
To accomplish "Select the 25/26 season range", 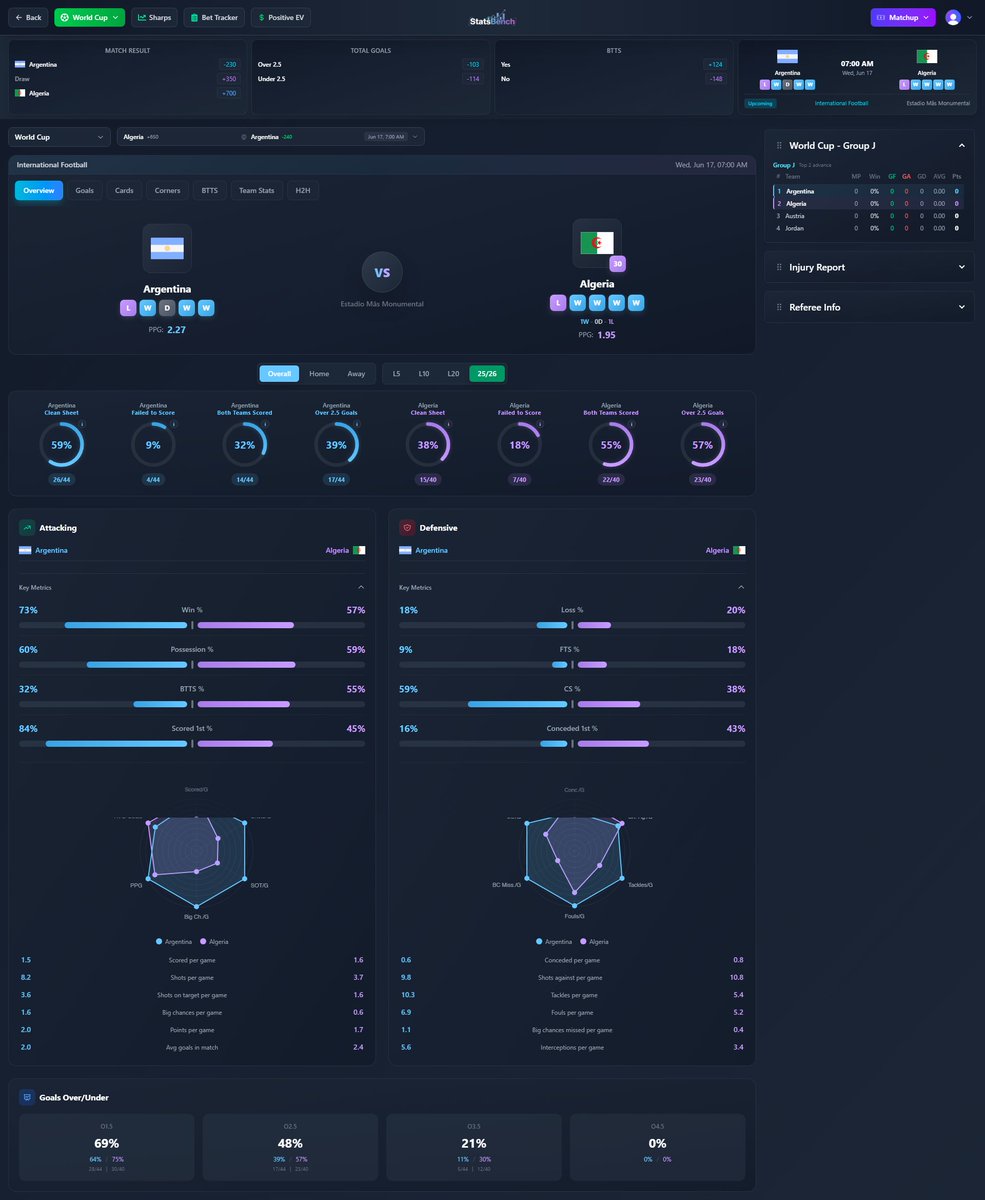I will tap(487, 373).
